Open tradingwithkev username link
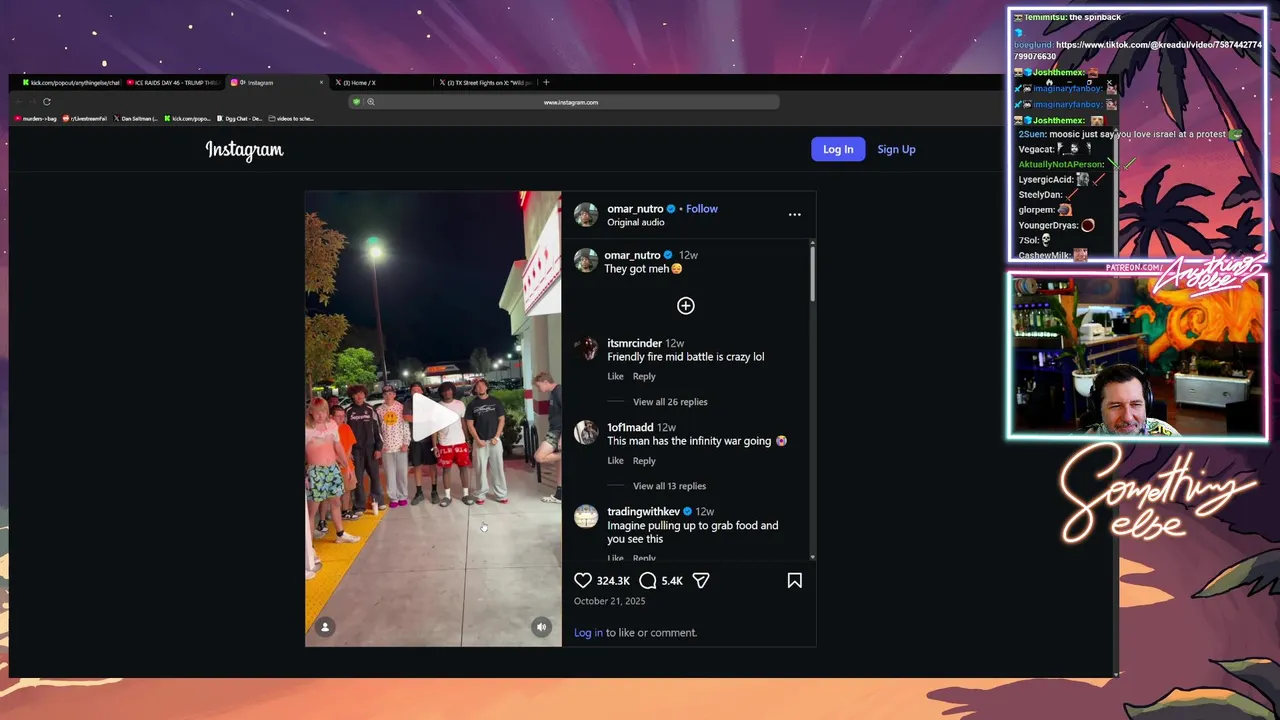This screenshot has height=720, width=1280. tap(643, 511)
